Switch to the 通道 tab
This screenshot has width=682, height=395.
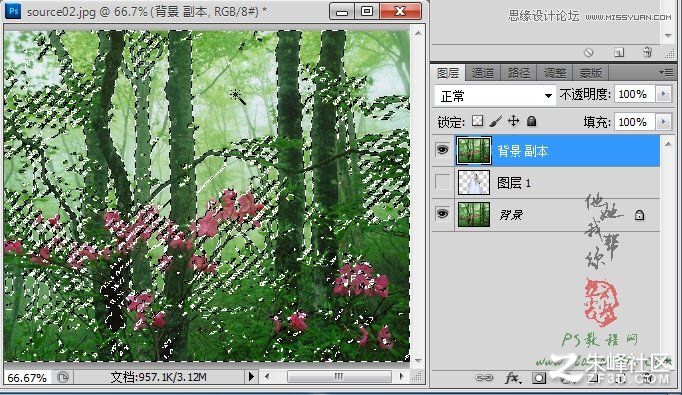click(483, 73)
